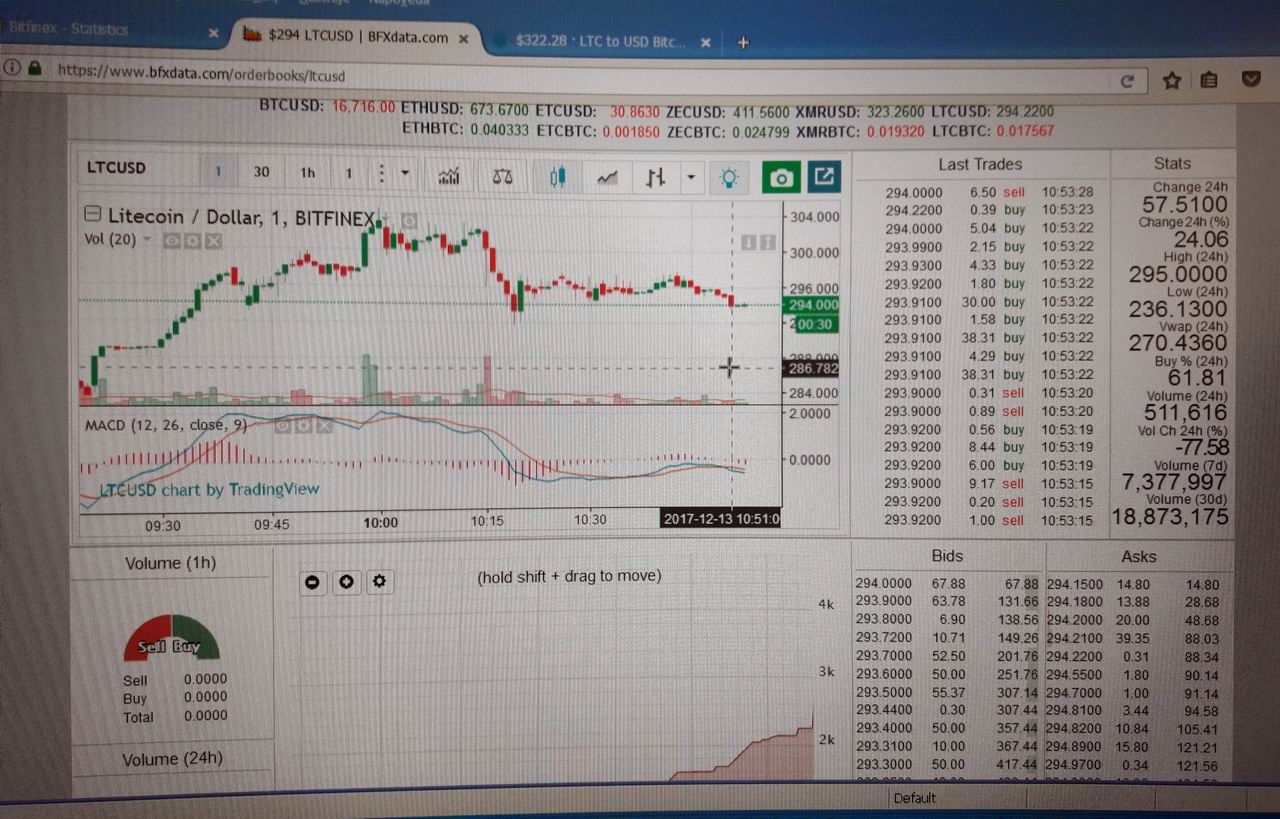The image size is (1280, 819).
Task: Switch to line chart style
Action: (x=607, y=177)
